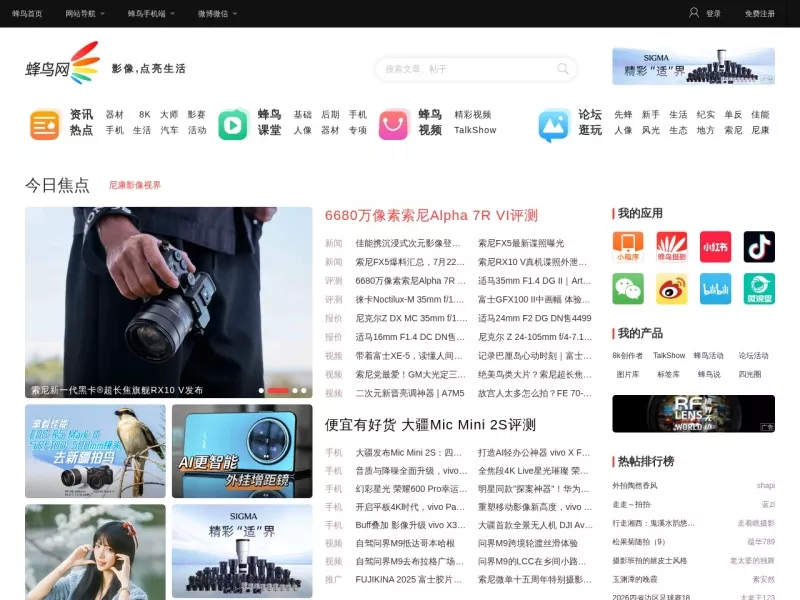Open hot post 摄影班拍的嬉皮士风格
Screen dimensions: 800x600
coord(649,561)
